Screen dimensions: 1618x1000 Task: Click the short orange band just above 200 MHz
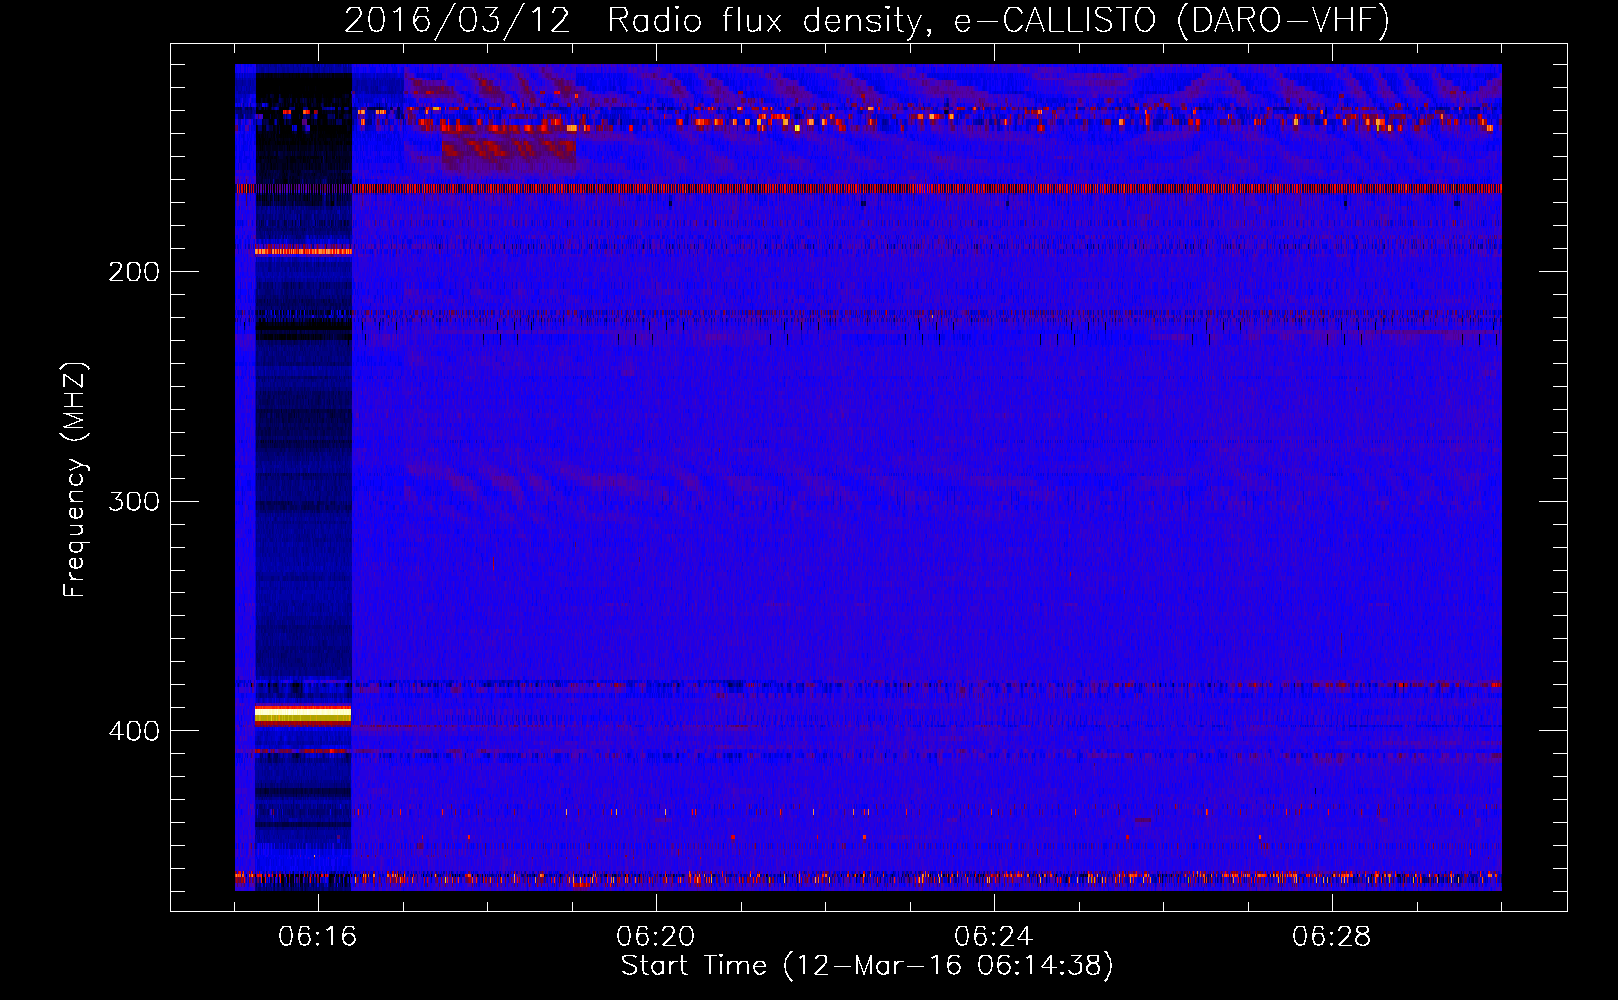(303, 251)
